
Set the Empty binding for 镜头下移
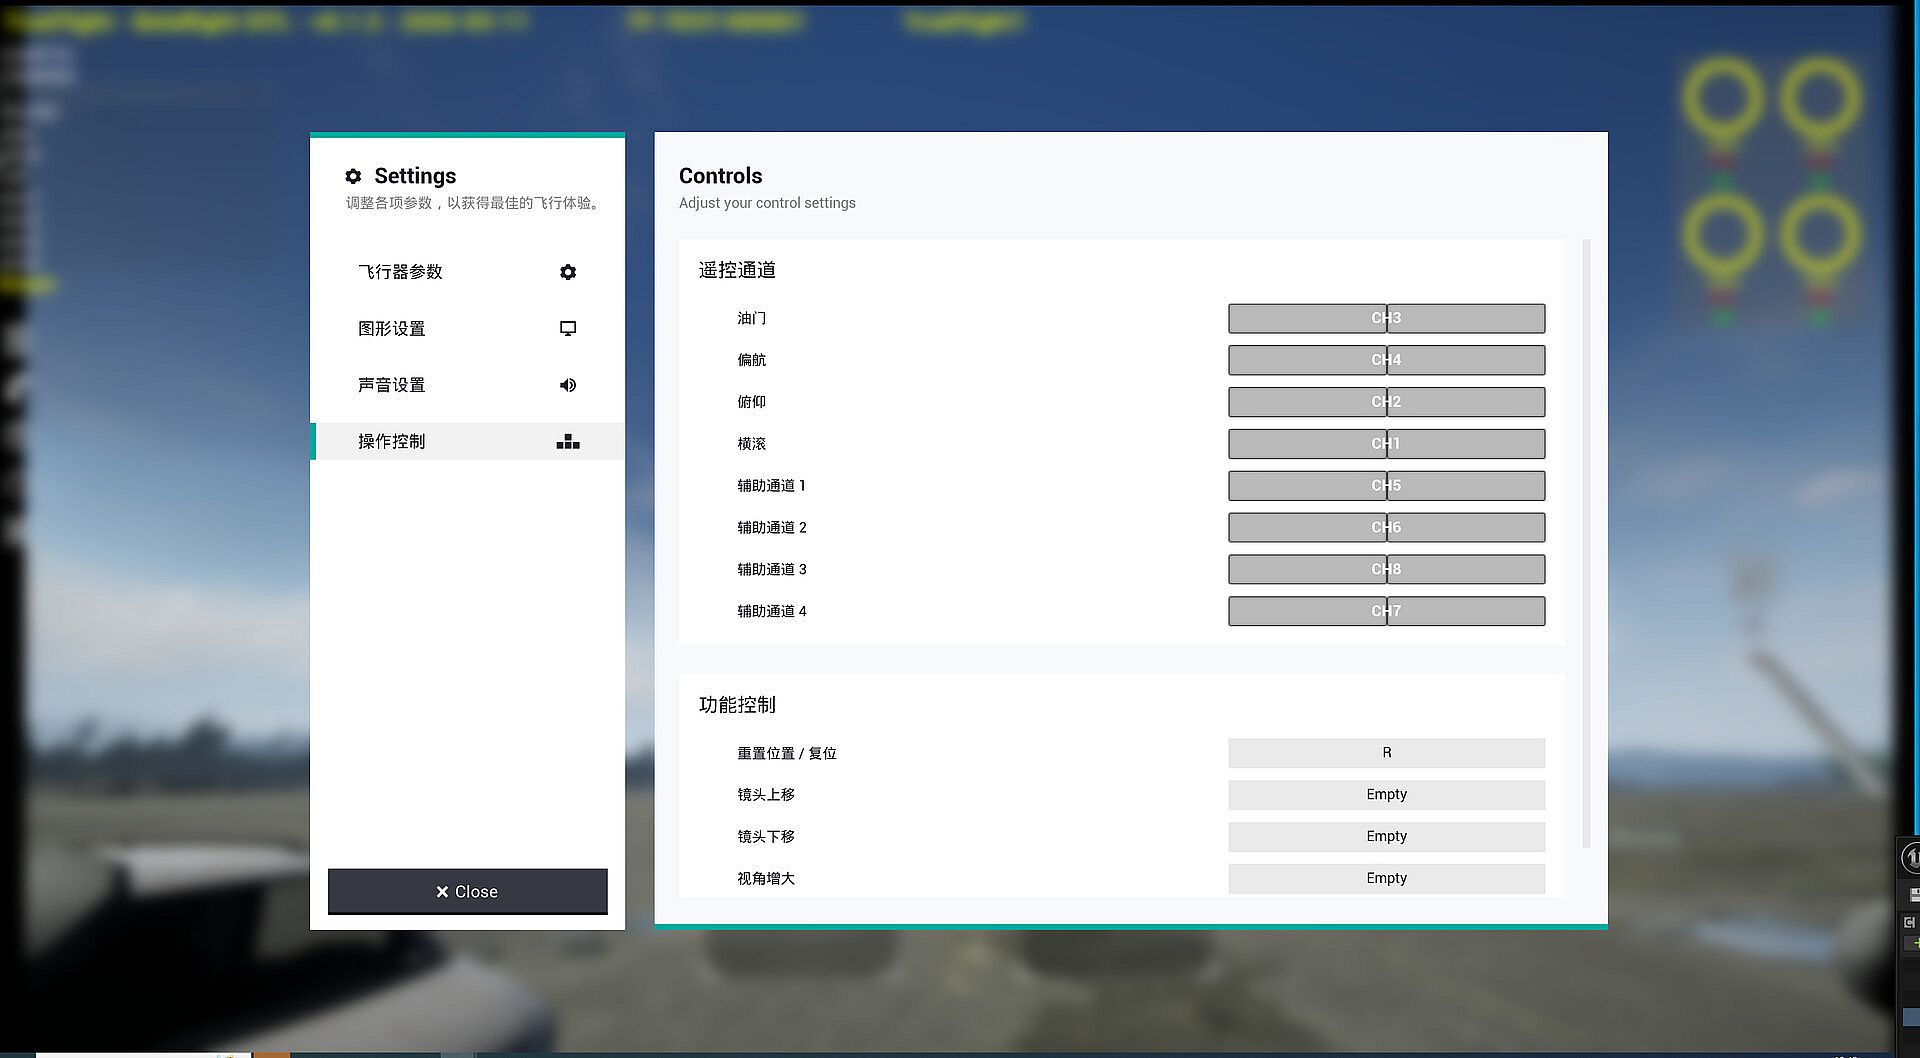click(1386, 837)
